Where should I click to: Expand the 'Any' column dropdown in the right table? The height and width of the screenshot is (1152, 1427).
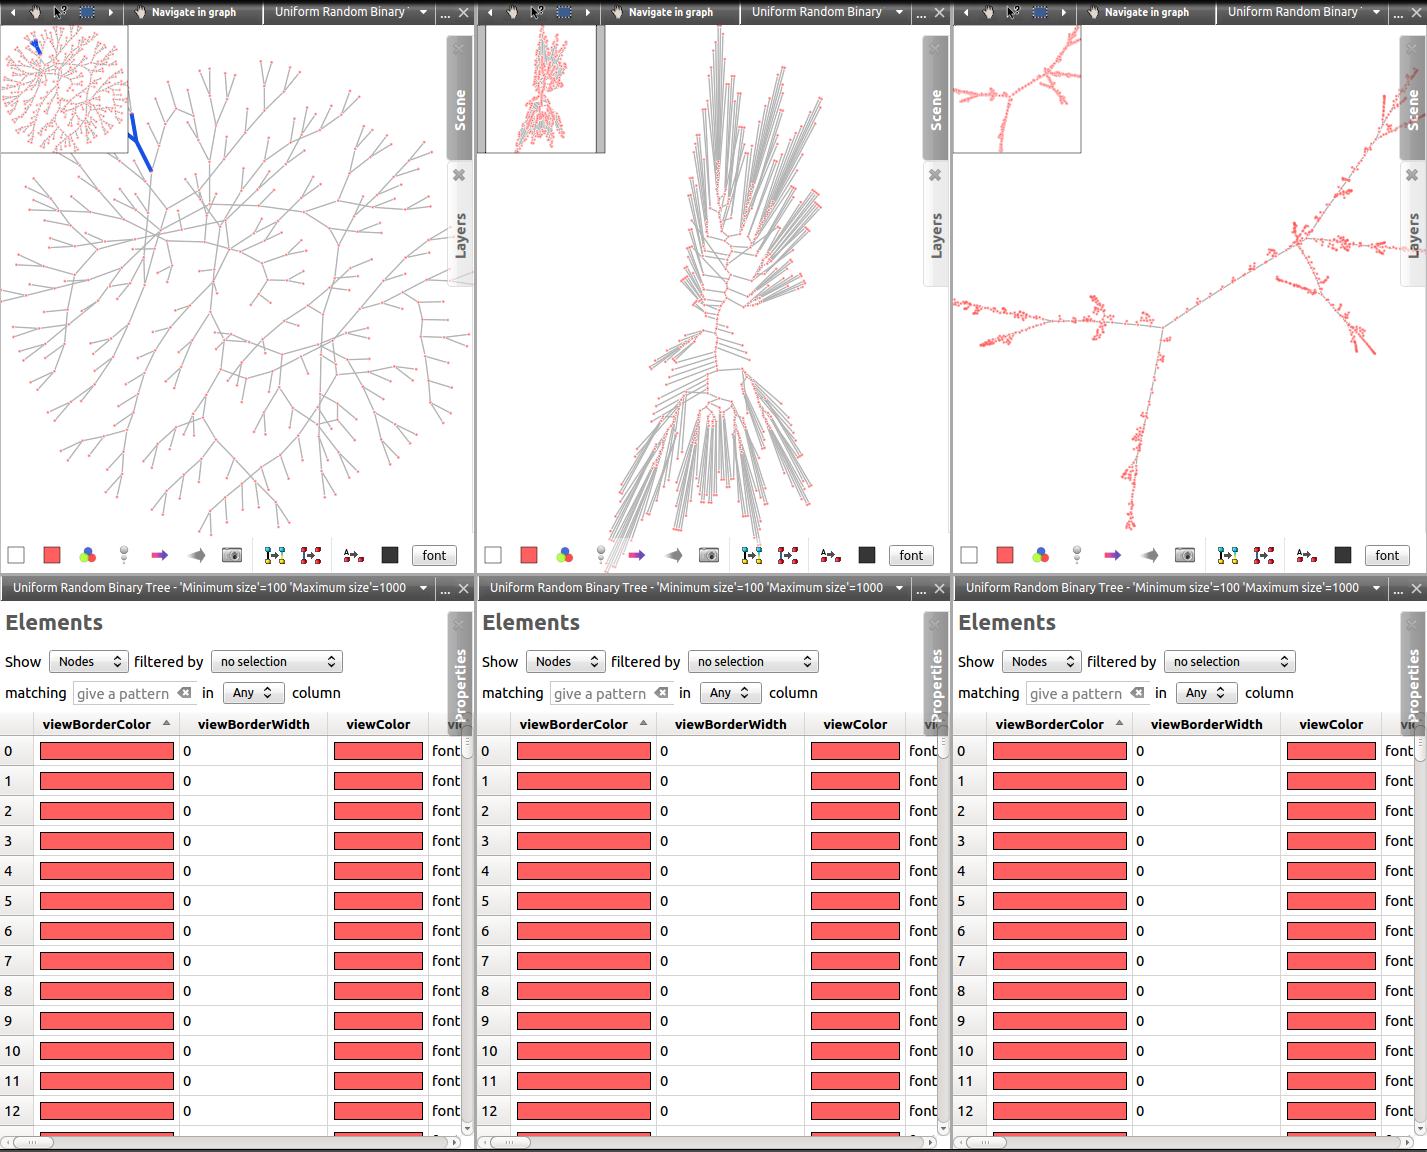[1206, 693]
